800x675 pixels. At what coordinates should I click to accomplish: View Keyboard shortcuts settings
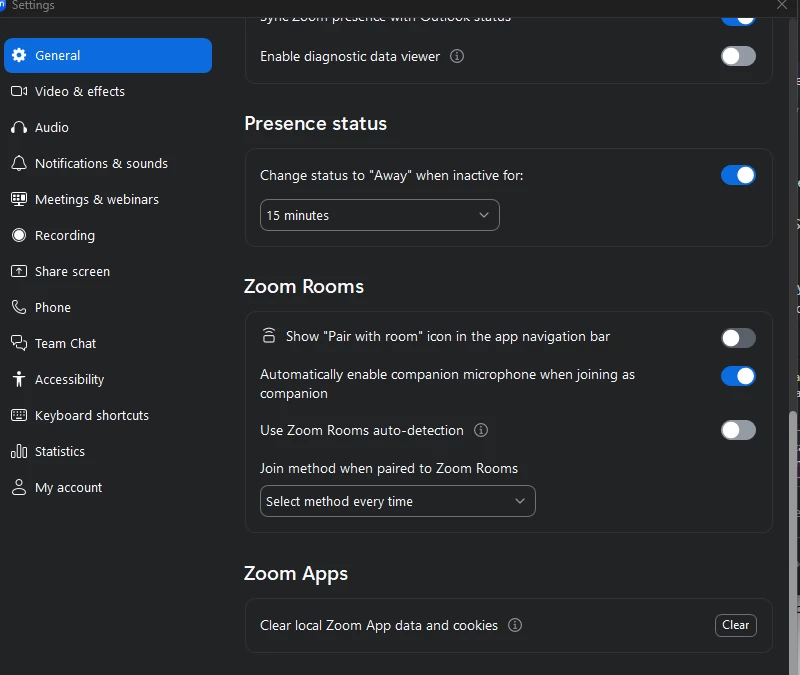(108, 415)
